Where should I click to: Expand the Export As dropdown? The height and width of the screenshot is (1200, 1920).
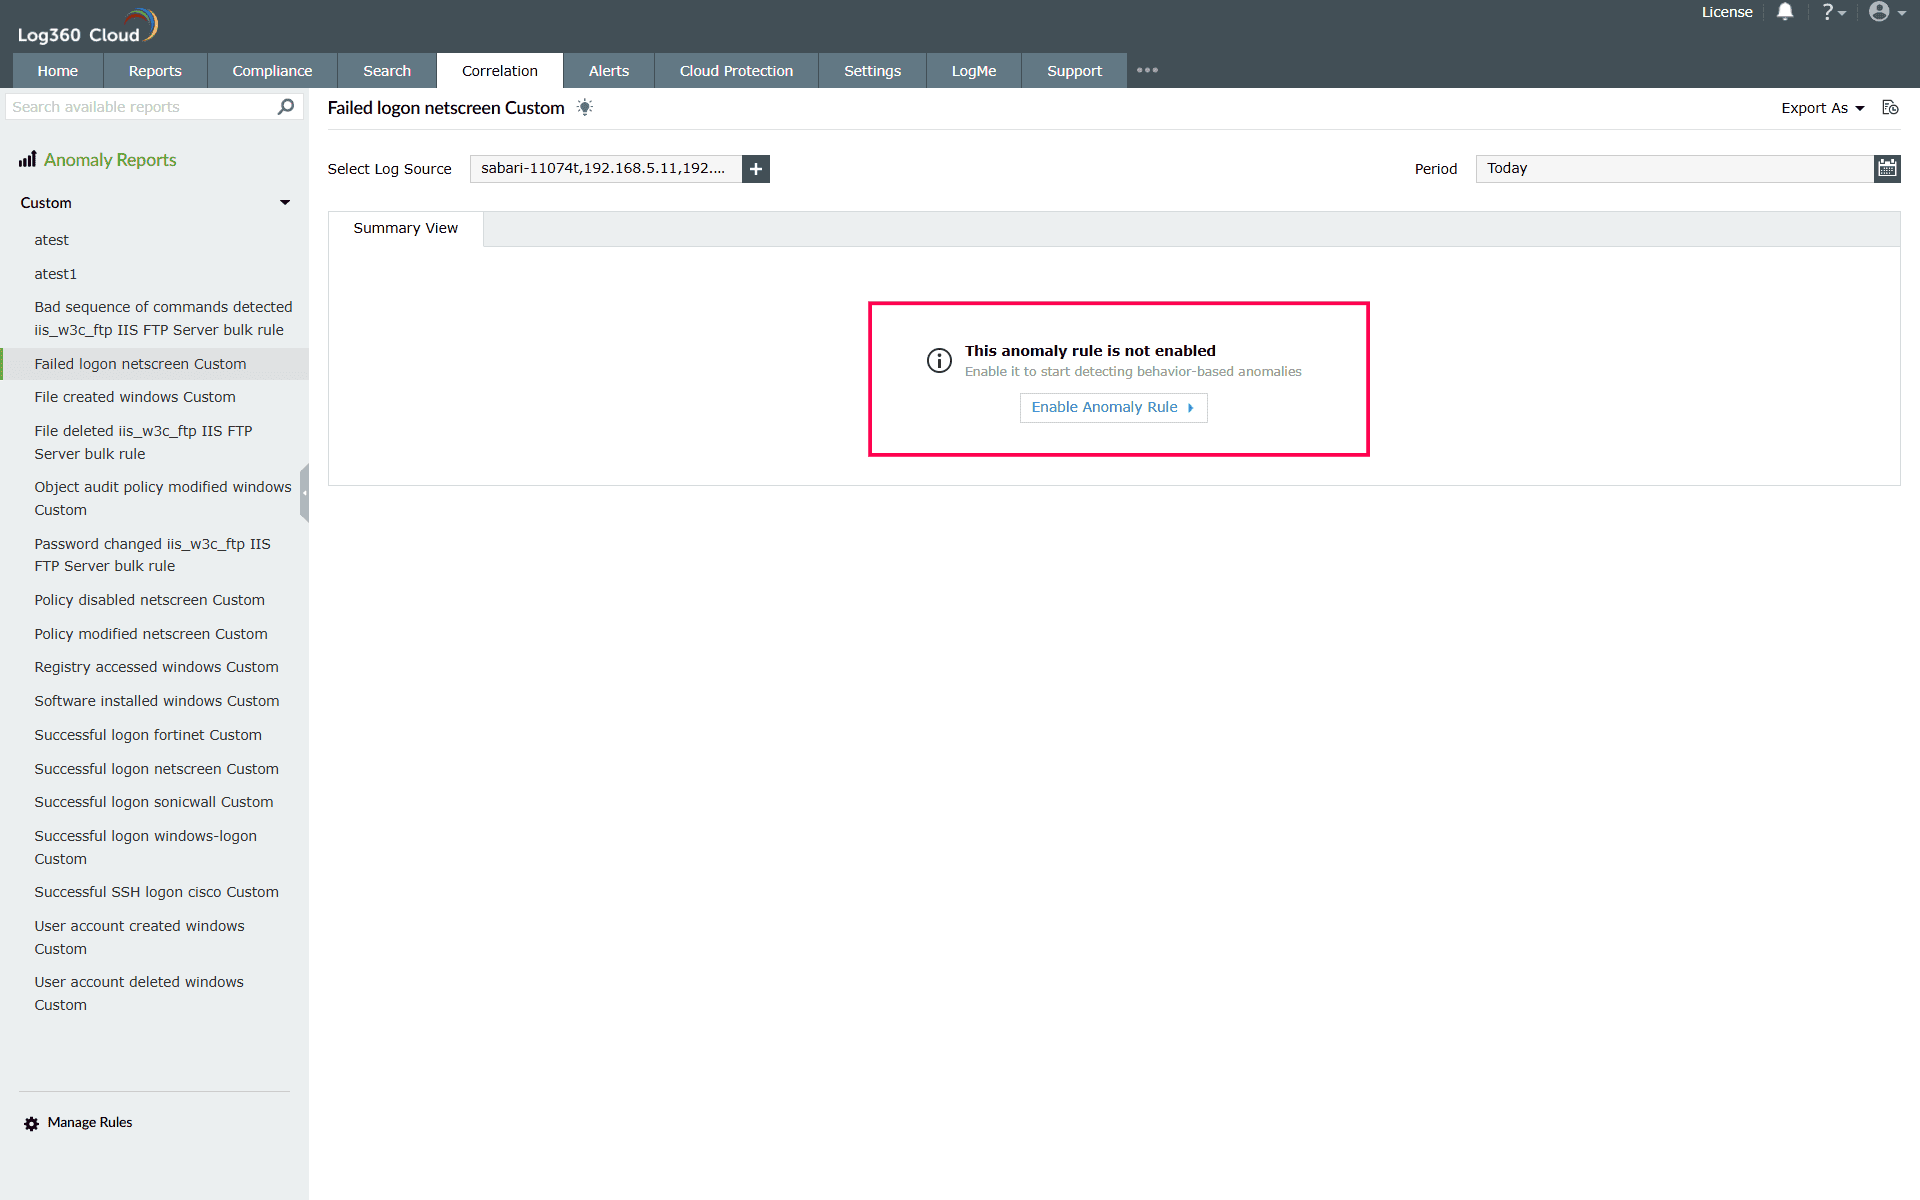coord(1822,108)
